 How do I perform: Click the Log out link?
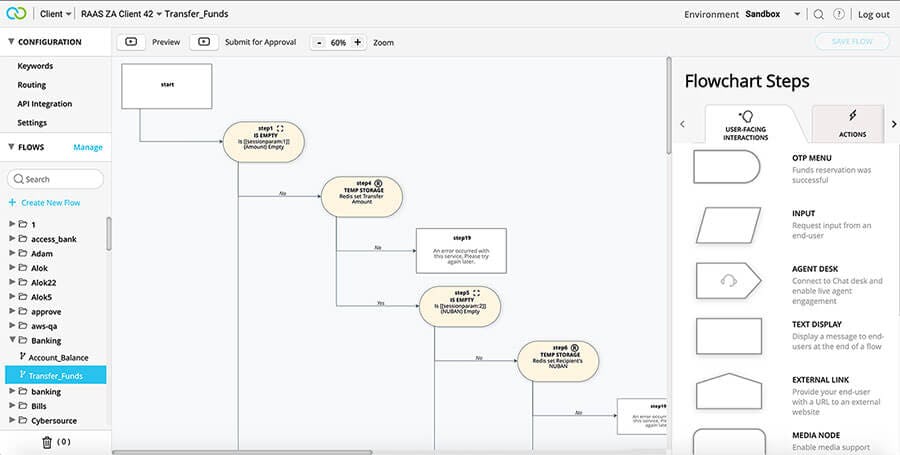tap(874, 14)
